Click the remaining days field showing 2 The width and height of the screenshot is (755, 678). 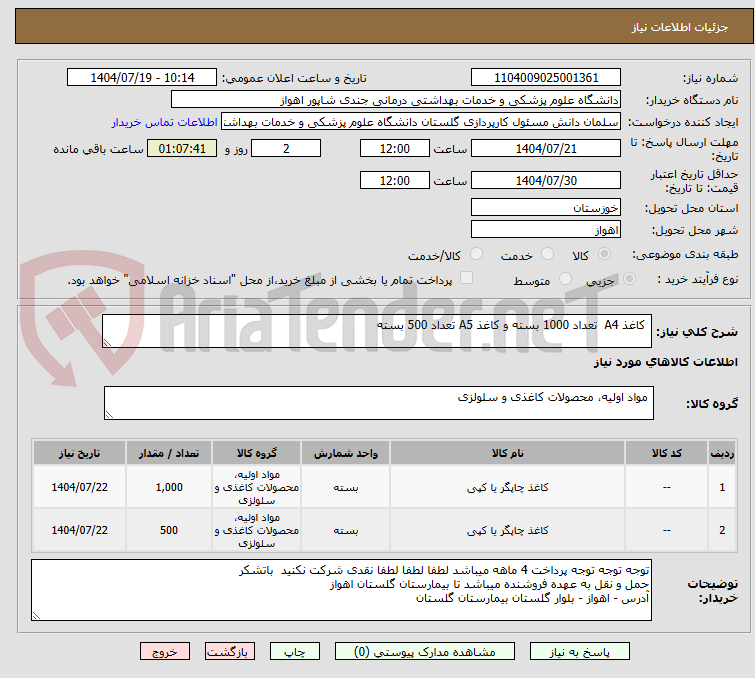point(286,148)
